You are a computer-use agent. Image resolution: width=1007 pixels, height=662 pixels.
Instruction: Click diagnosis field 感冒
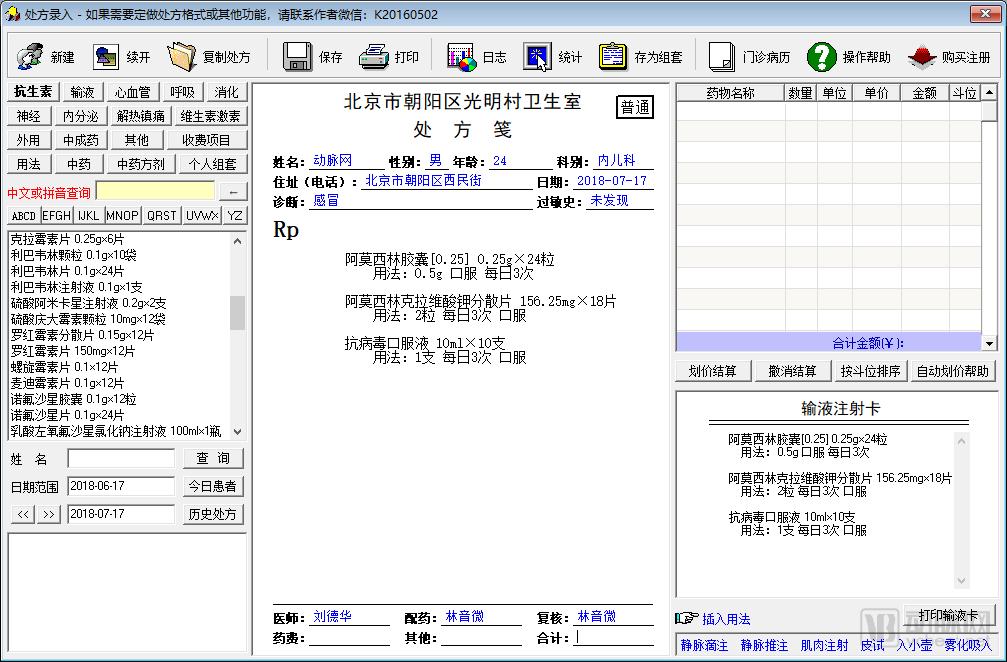pyautogui.click(x=421, y=201)
